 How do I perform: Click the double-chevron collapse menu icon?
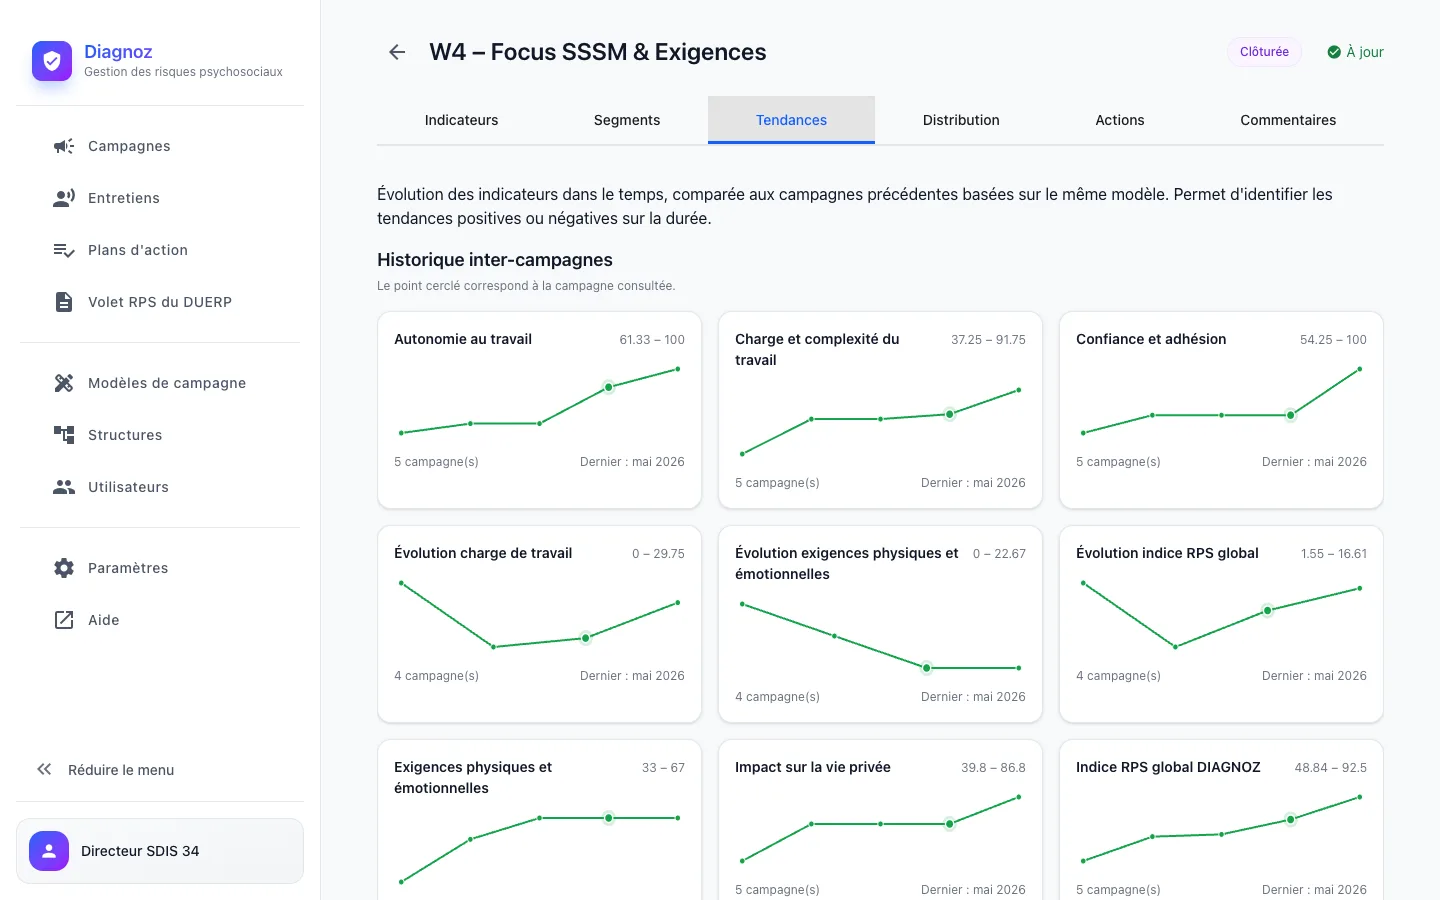pyautogui.click(x=44, y=769)
